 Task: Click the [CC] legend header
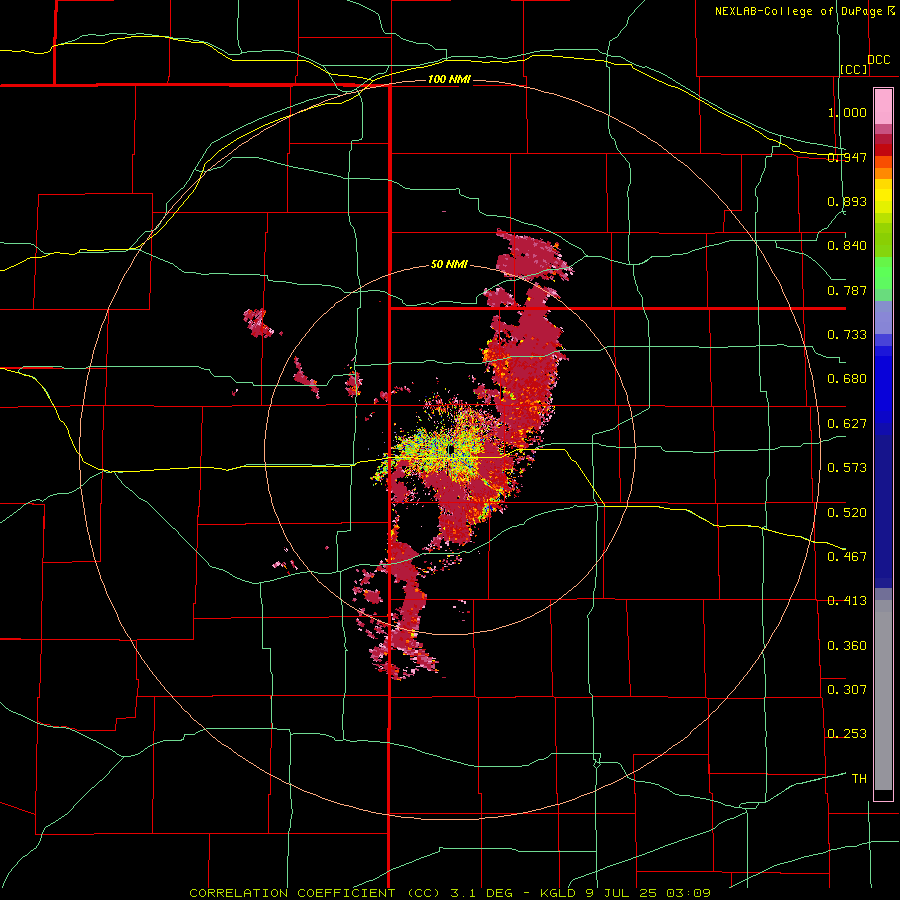tap(854, 69)
